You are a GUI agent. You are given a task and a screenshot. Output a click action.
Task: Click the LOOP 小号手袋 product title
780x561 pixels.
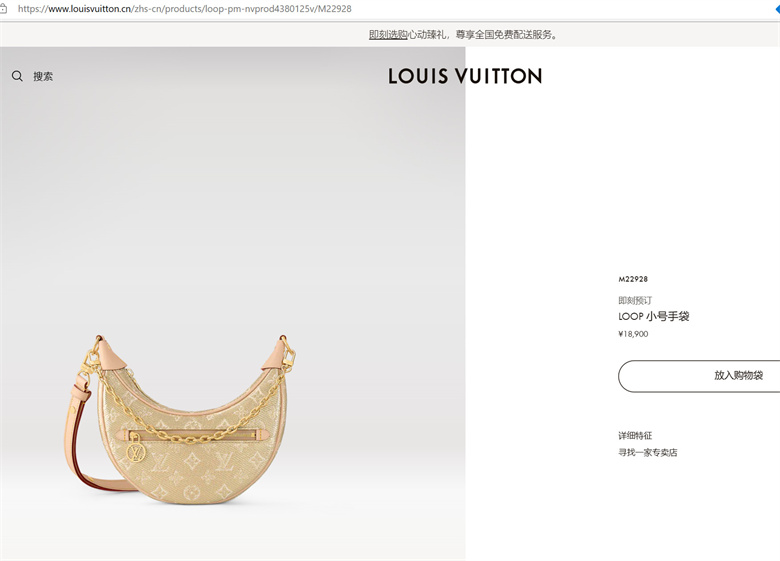[654, 316]
